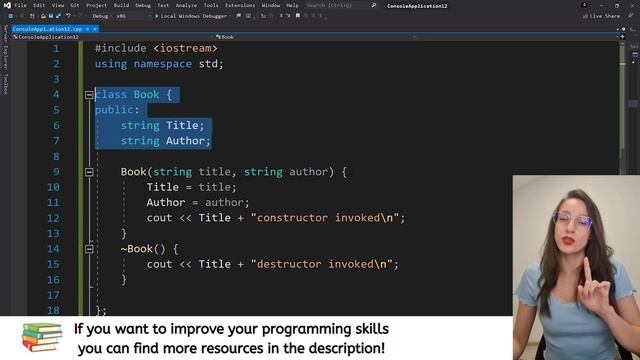Pin the ConsoleAppl..ation12.cpp tab
This screenshot has height=360, width=640.
[87, 29]
